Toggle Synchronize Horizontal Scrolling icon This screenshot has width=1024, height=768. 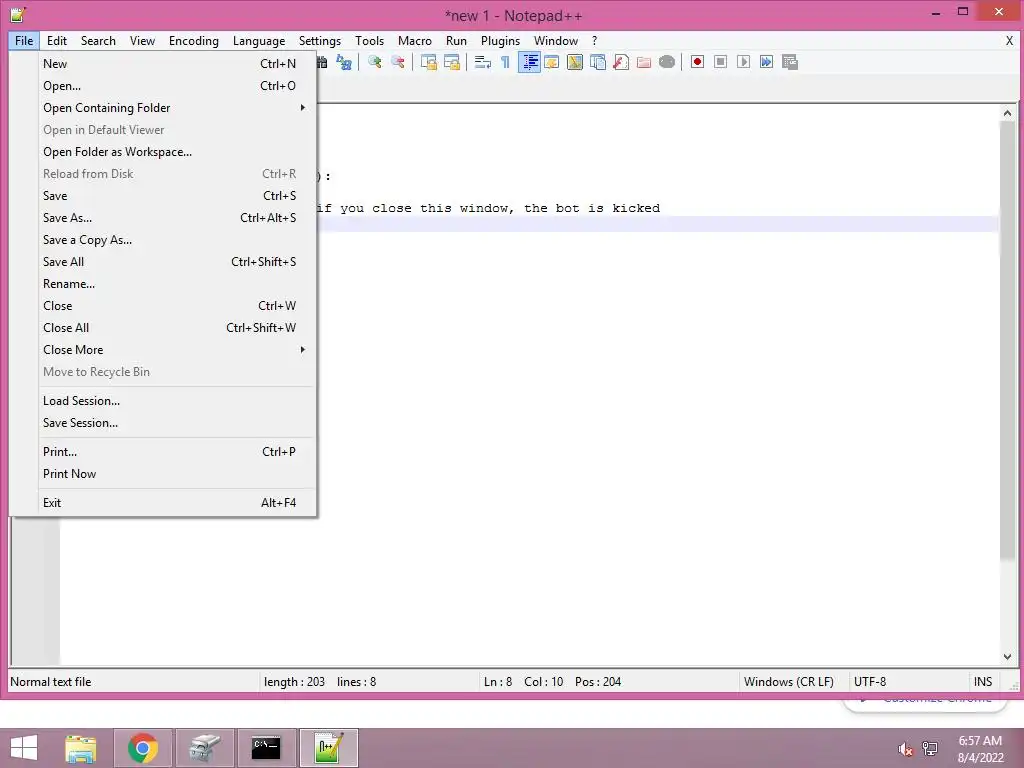pos(452,62)
